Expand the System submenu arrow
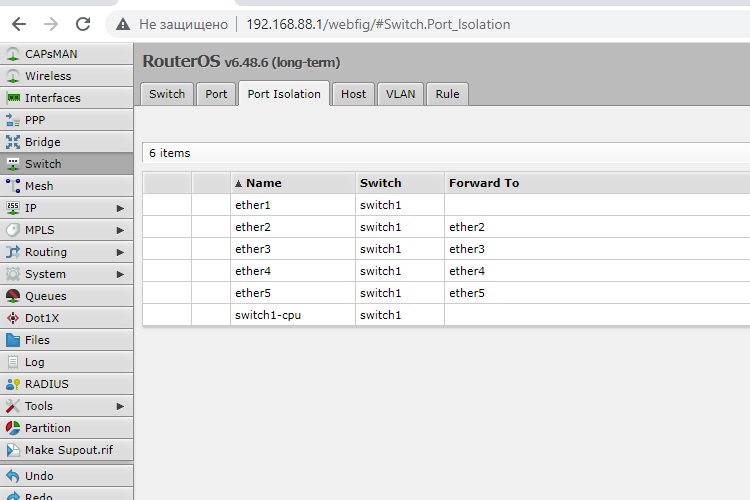Viewport: 750px width, 500px height. 120,274
